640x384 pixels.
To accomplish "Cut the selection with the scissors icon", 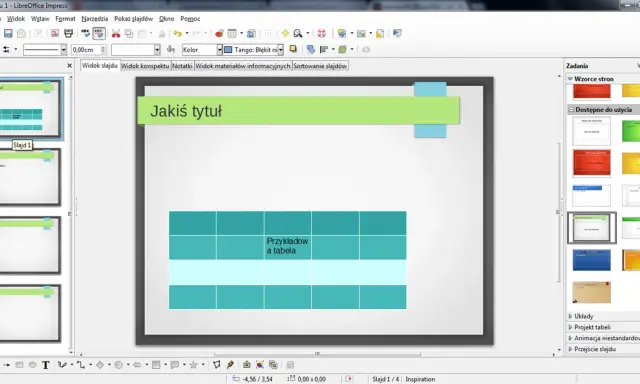I will tap(116, 33).
